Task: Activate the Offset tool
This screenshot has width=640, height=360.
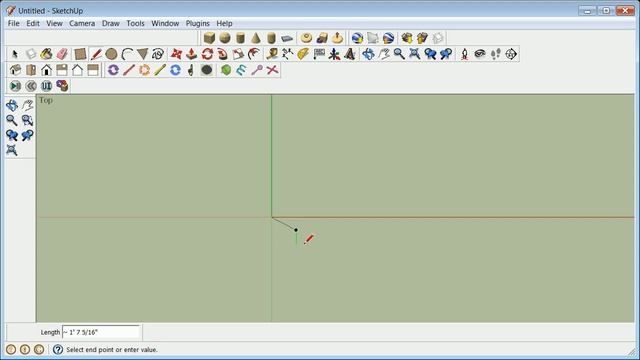Action: [253, 54]
